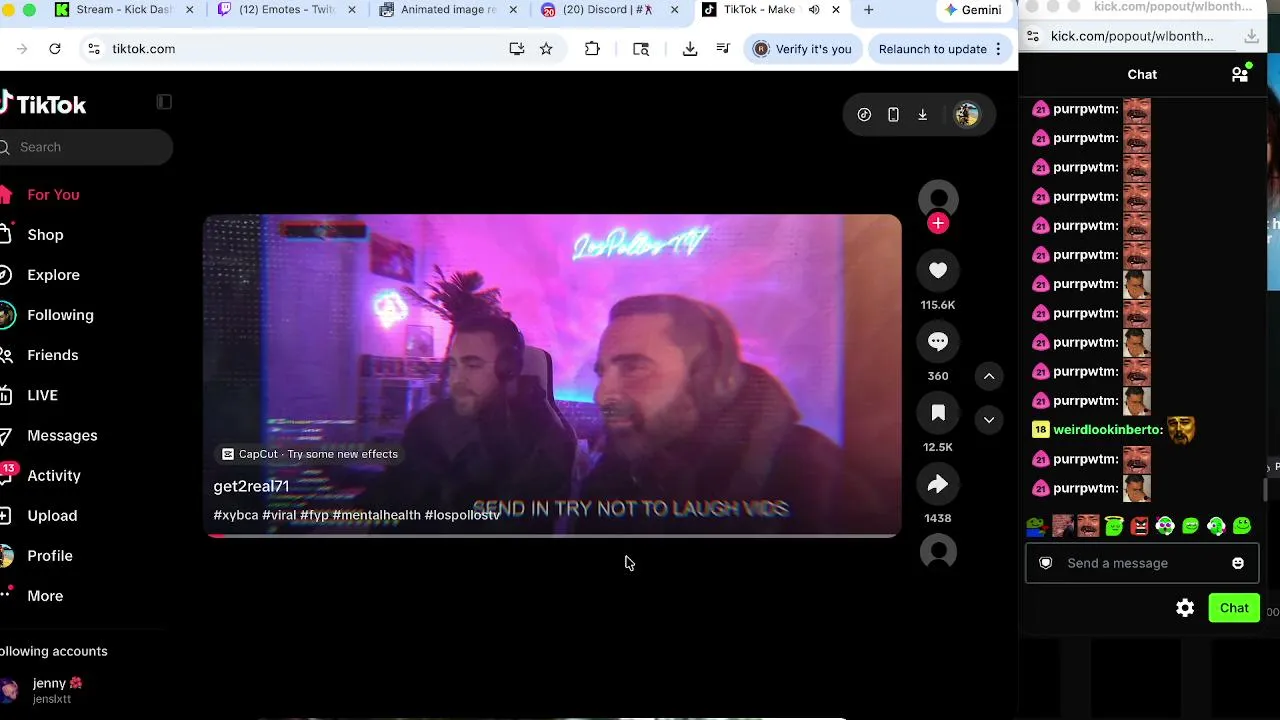
Task: Insert the angry red face emote
Action: [x=1139, y=526]
